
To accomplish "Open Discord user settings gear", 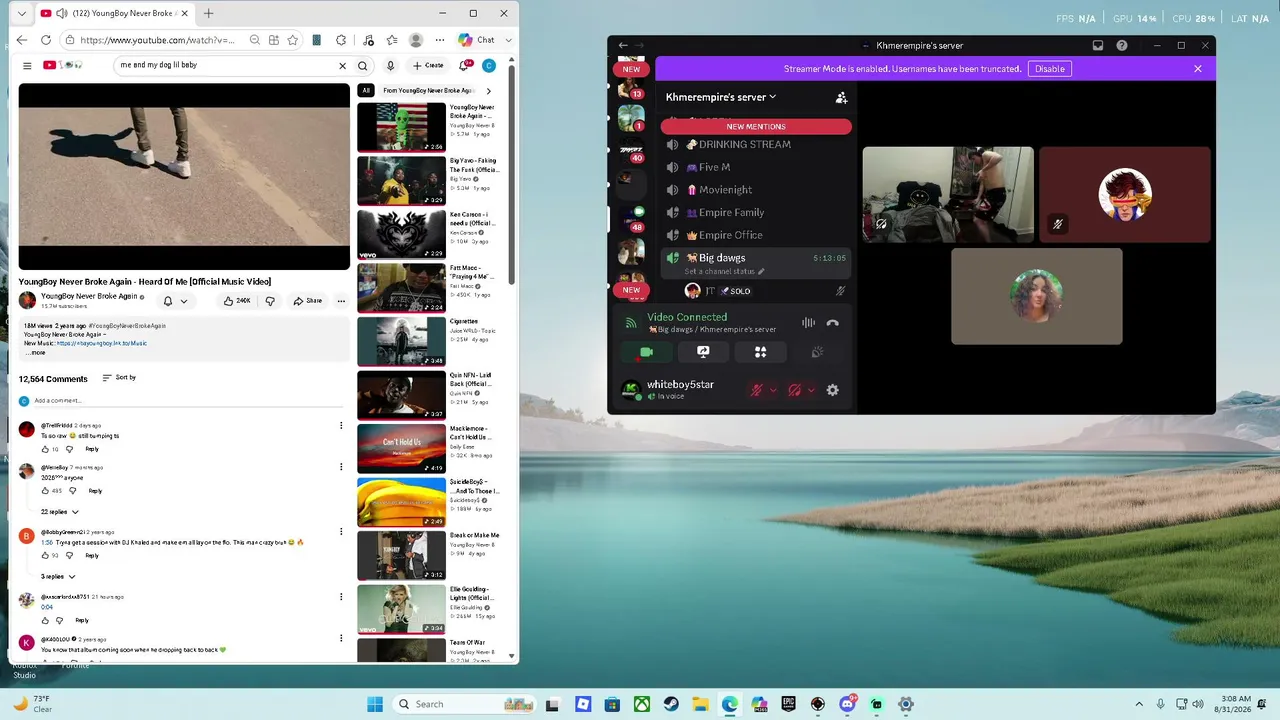I will point(832,390).
